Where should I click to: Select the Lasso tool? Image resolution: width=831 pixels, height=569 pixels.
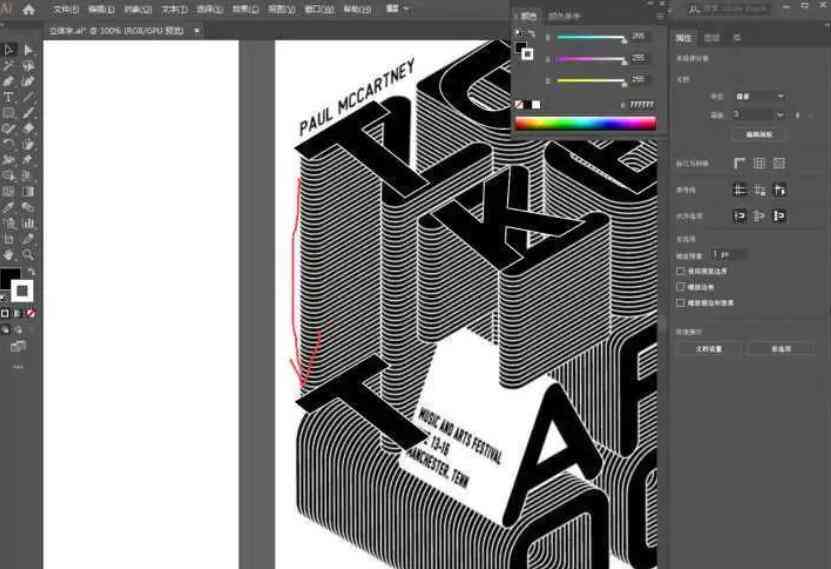28,66
